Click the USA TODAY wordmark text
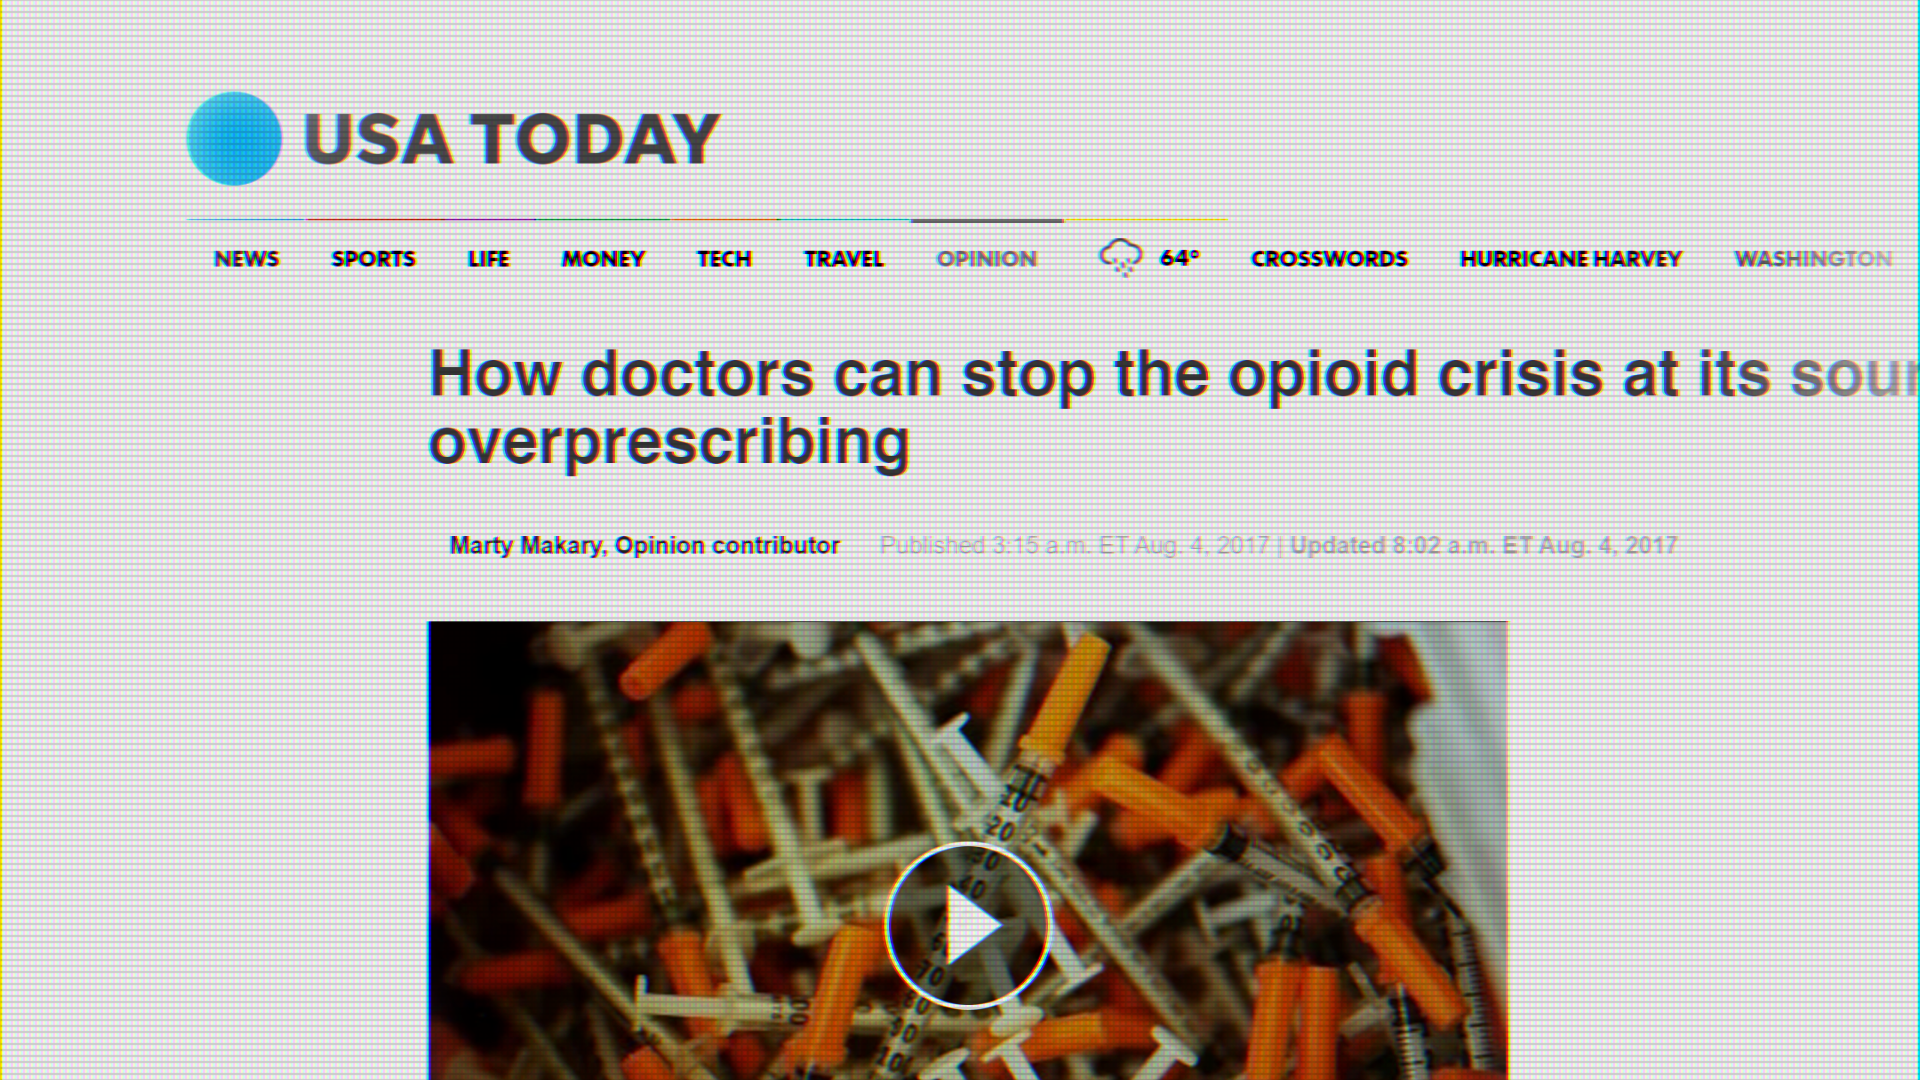The image size is (1920, 1080). [511, 139]
